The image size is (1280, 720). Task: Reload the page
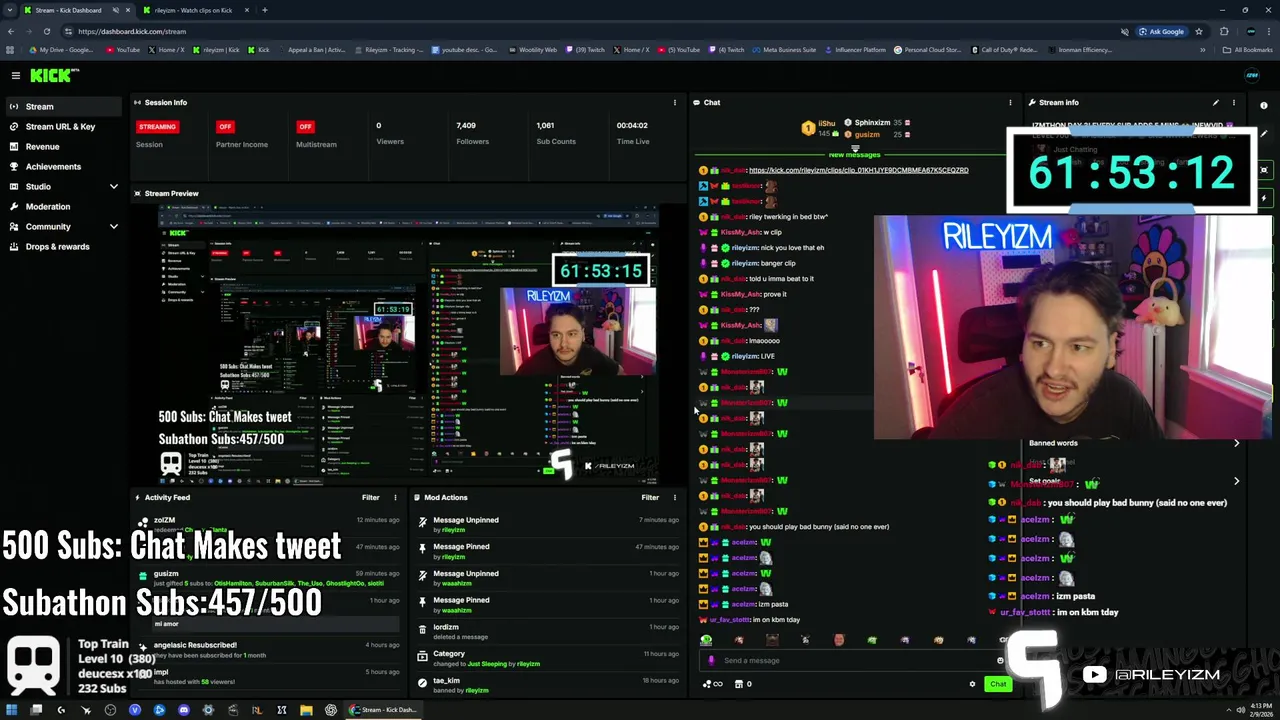pos(46,31)
